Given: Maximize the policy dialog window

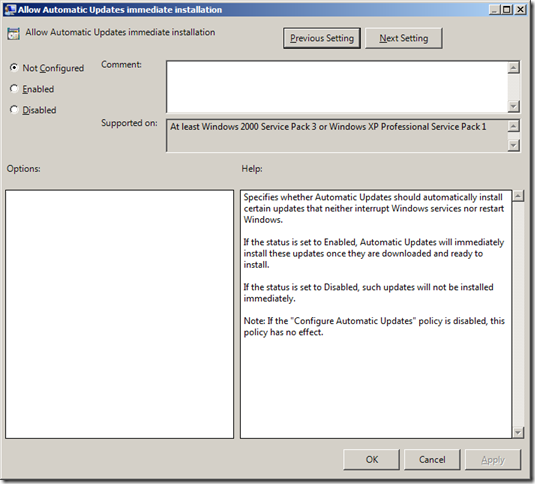Looking at the screenshot, I should pyautogui.click(x=507, y=9).
